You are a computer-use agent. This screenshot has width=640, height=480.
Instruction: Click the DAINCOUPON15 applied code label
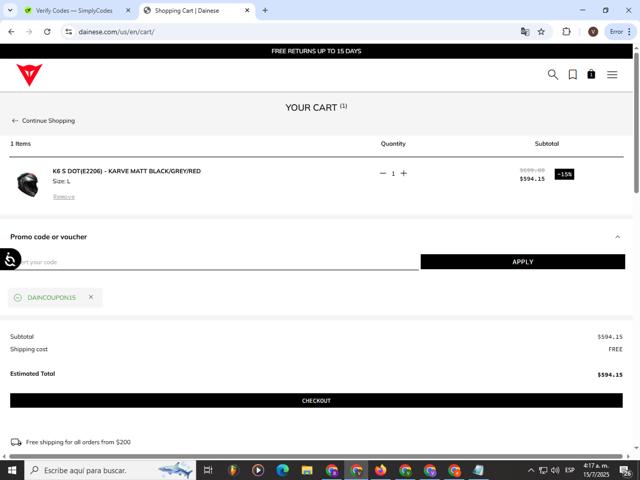point(51,298)
